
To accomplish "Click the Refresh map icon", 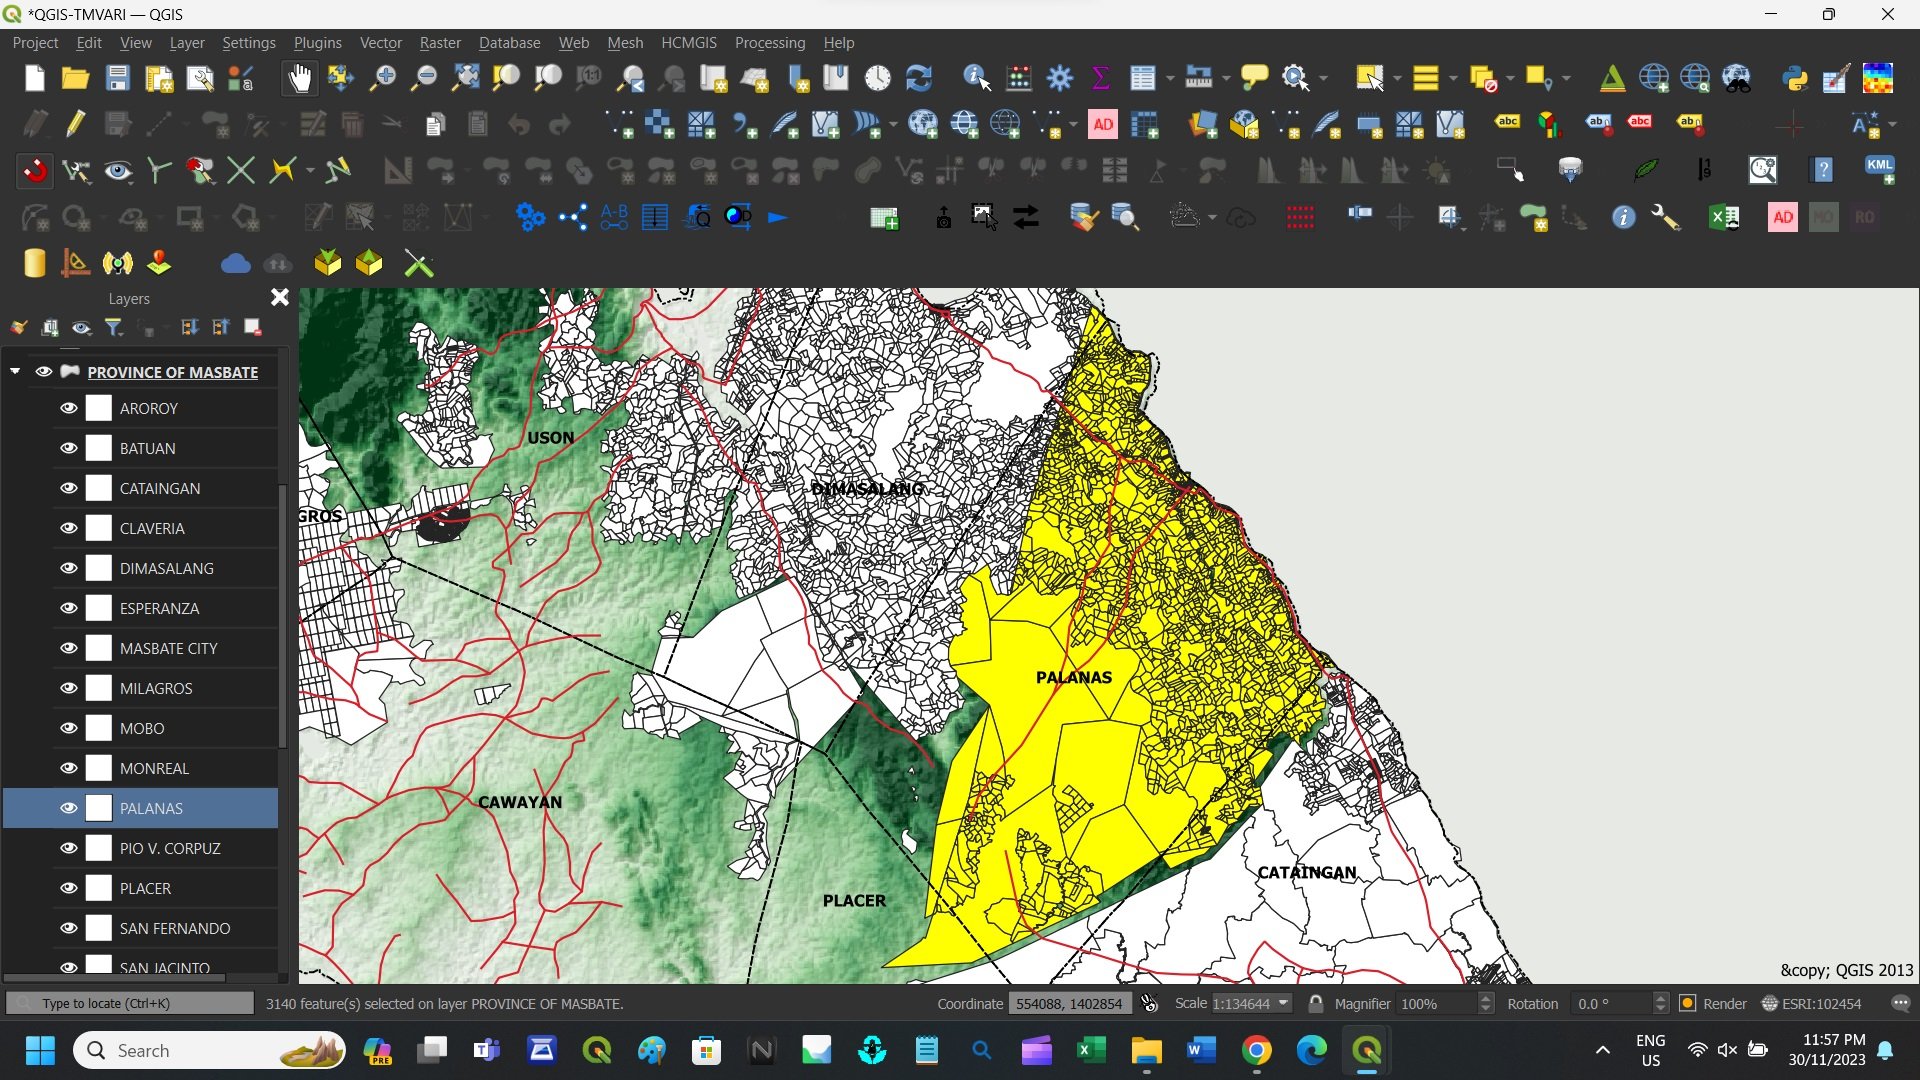I will (x=918, y=78).
